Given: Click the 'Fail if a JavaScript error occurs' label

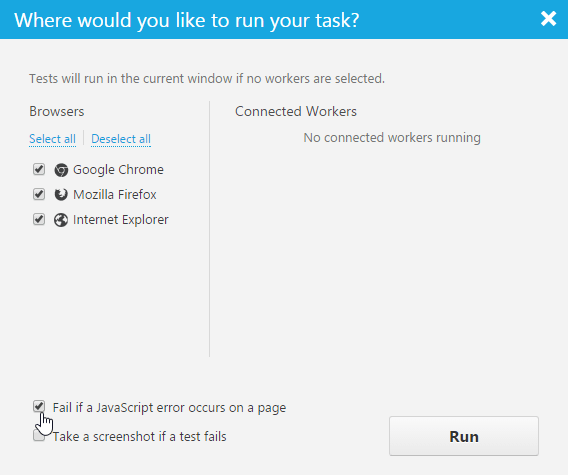Looking at the screenshot, I should point(170,408).
